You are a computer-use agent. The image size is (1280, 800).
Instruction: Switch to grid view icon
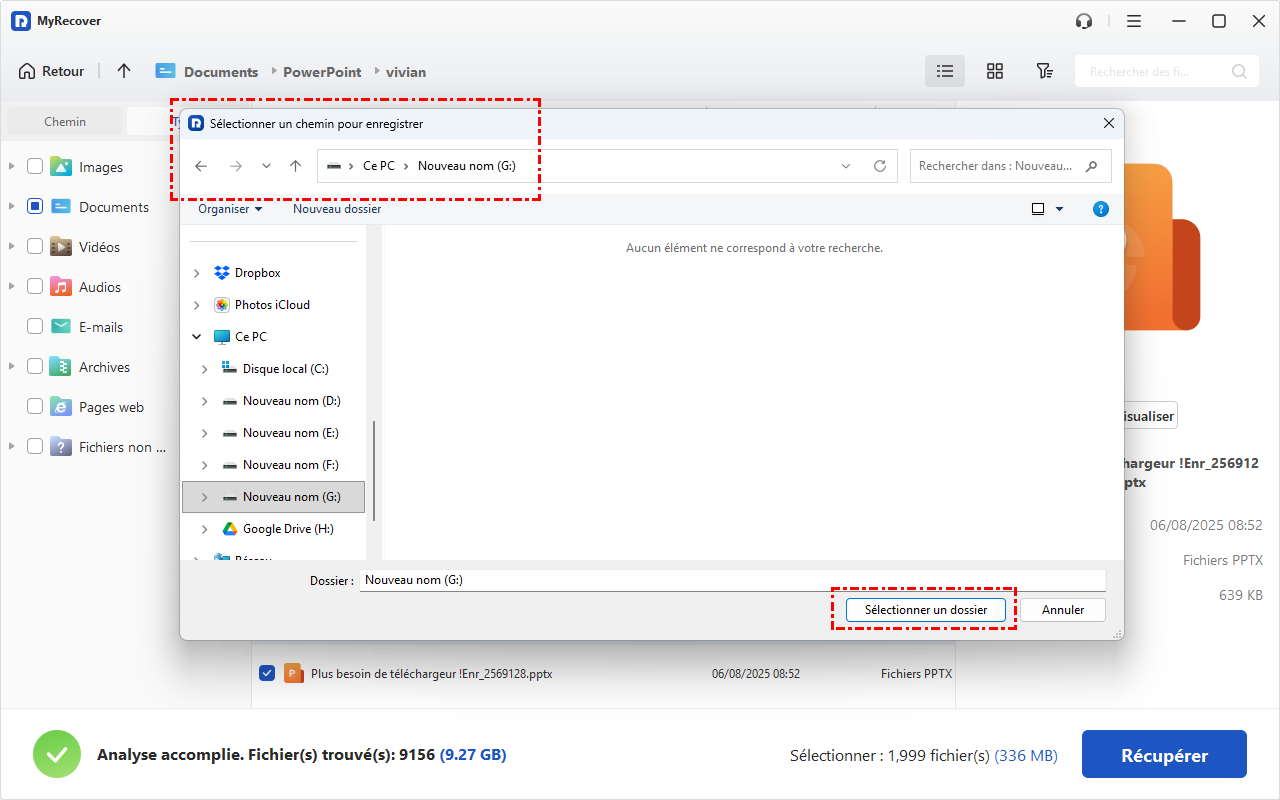point(994,71)
